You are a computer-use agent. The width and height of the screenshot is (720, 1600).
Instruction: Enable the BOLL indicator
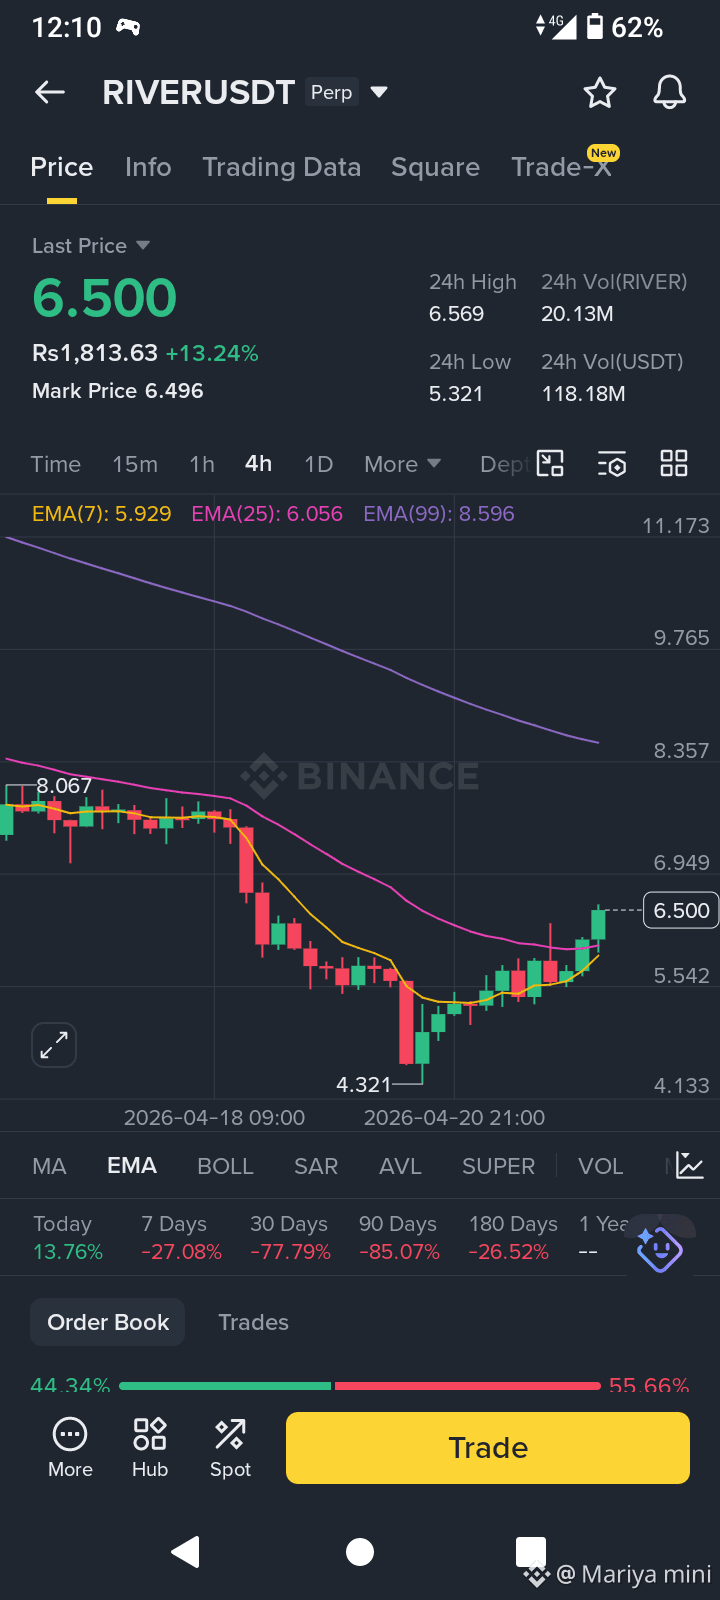pyautogui.click(x=225, y=1166)
